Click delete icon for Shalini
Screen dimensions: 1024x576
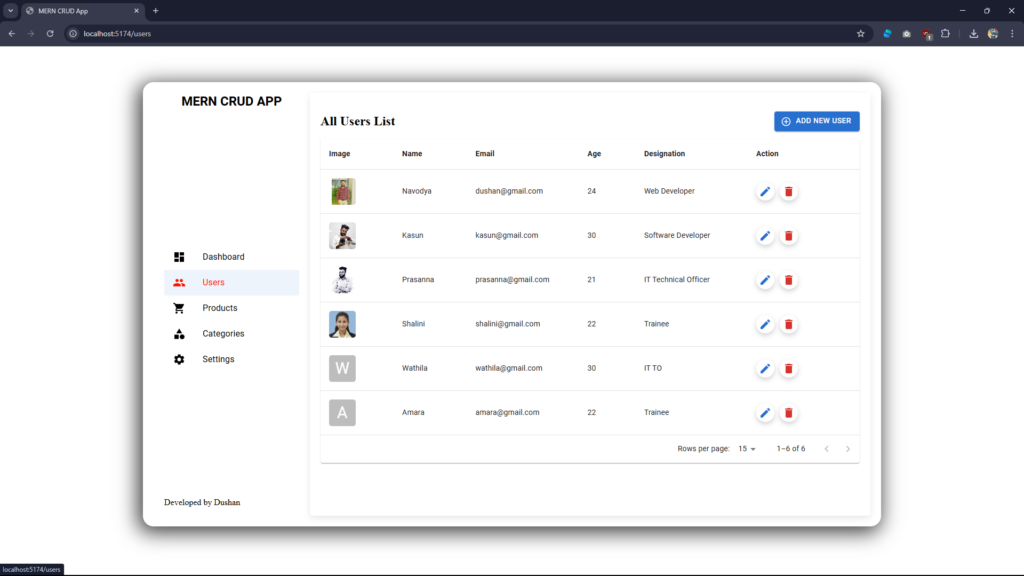788,324
